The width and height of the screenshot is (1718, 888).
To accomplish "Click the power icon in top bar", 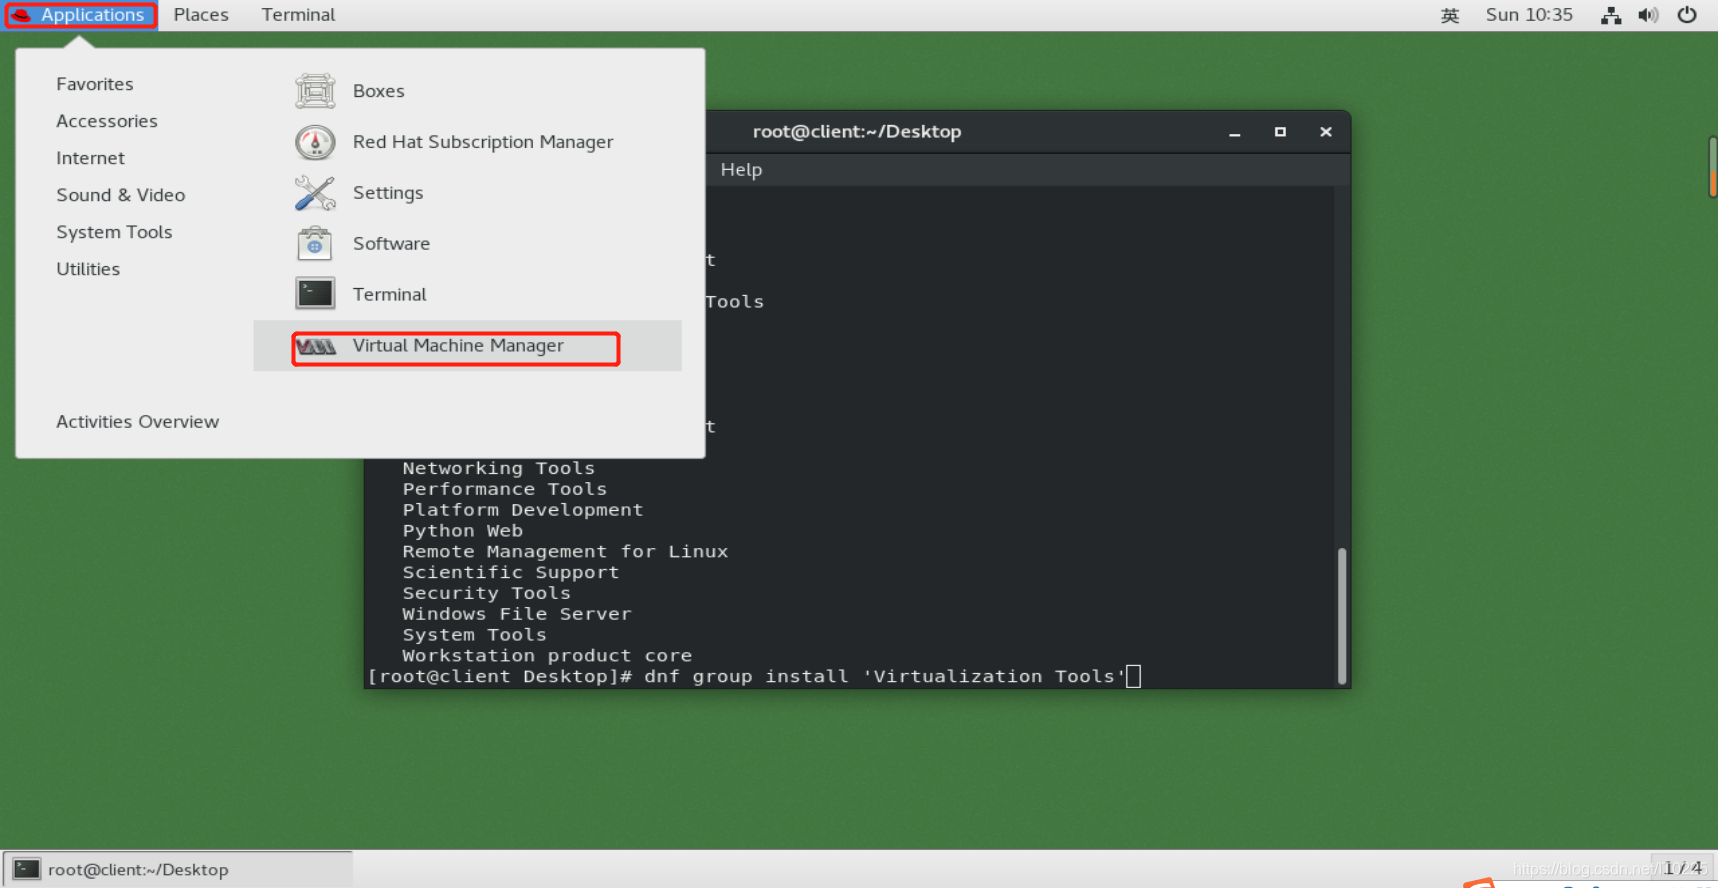I will coord(1687,15).
